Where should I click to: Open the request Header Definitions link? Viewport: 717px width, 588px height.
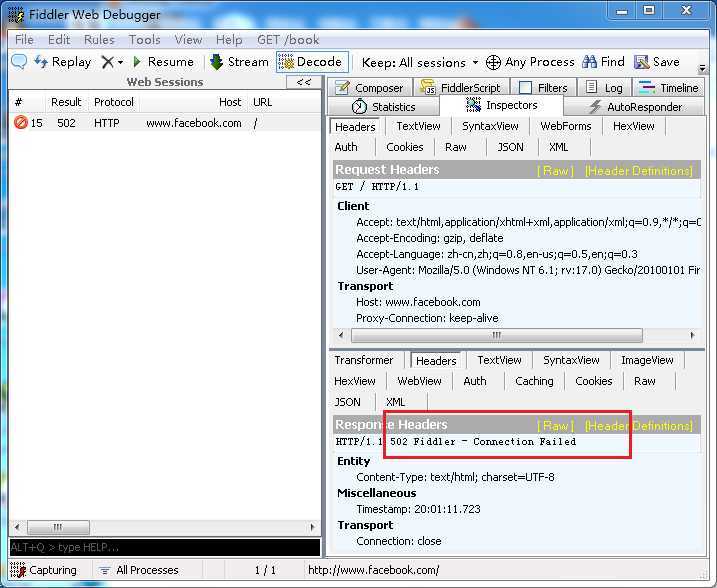(x=638, y=171)
